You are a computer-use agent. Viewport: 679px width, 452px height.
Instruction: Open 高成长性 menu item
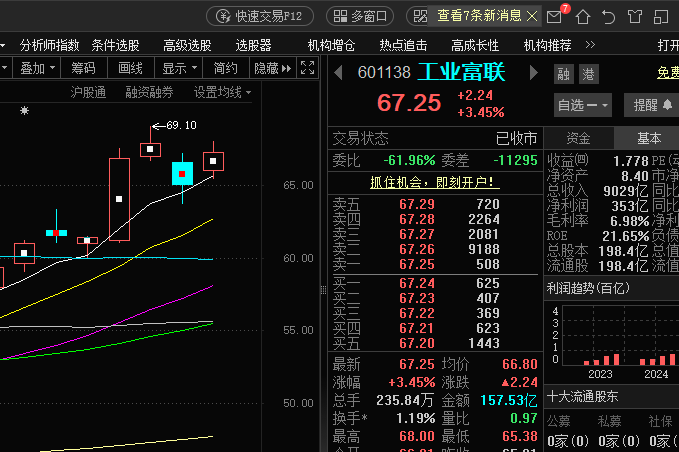point(475,45)
